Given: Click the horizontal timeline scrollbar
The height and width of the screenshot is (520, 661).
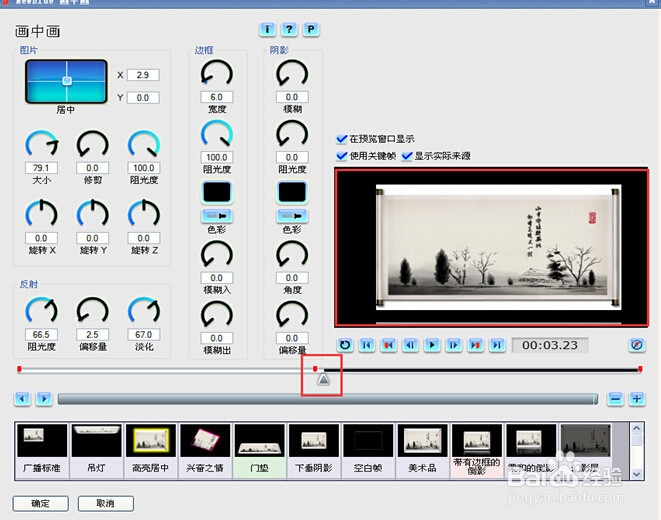Looking at the screenshot, I should 328,399.
